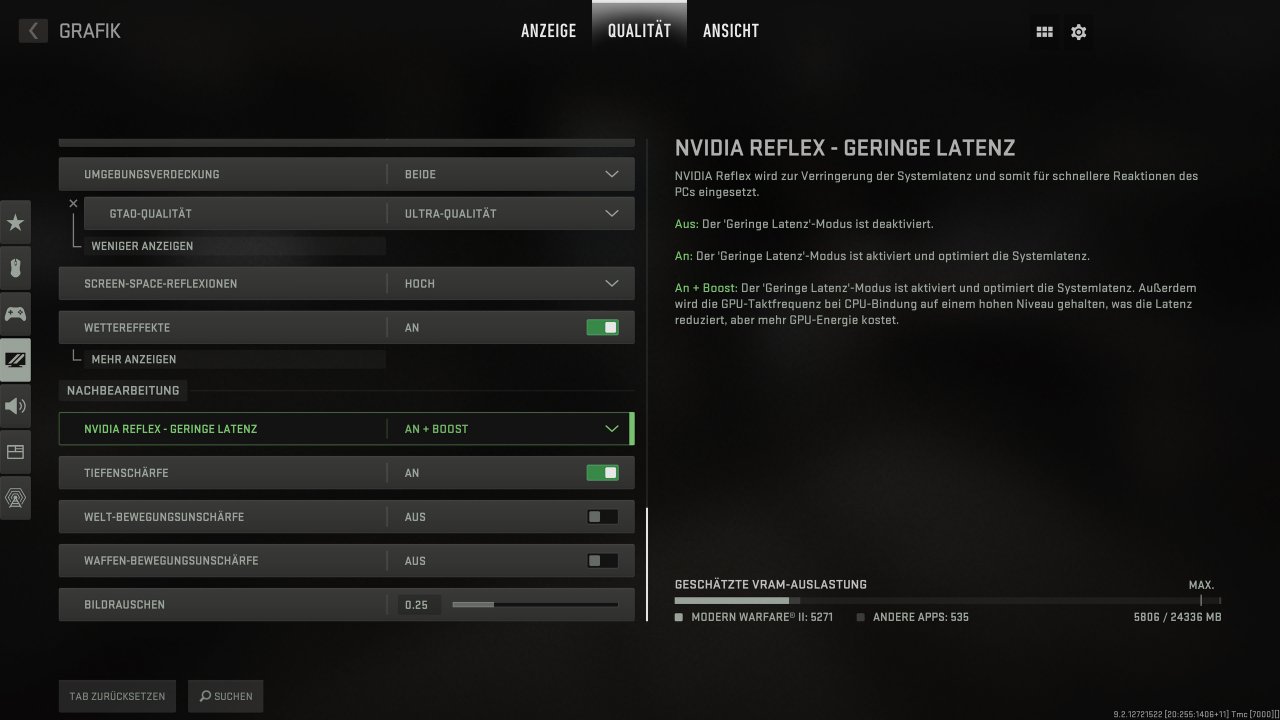The width and height of the screenshot is (1280, 720).
Task: Enable Welt-Bewegungsunschärfe toggle
Action: click(x=602, y=517)
